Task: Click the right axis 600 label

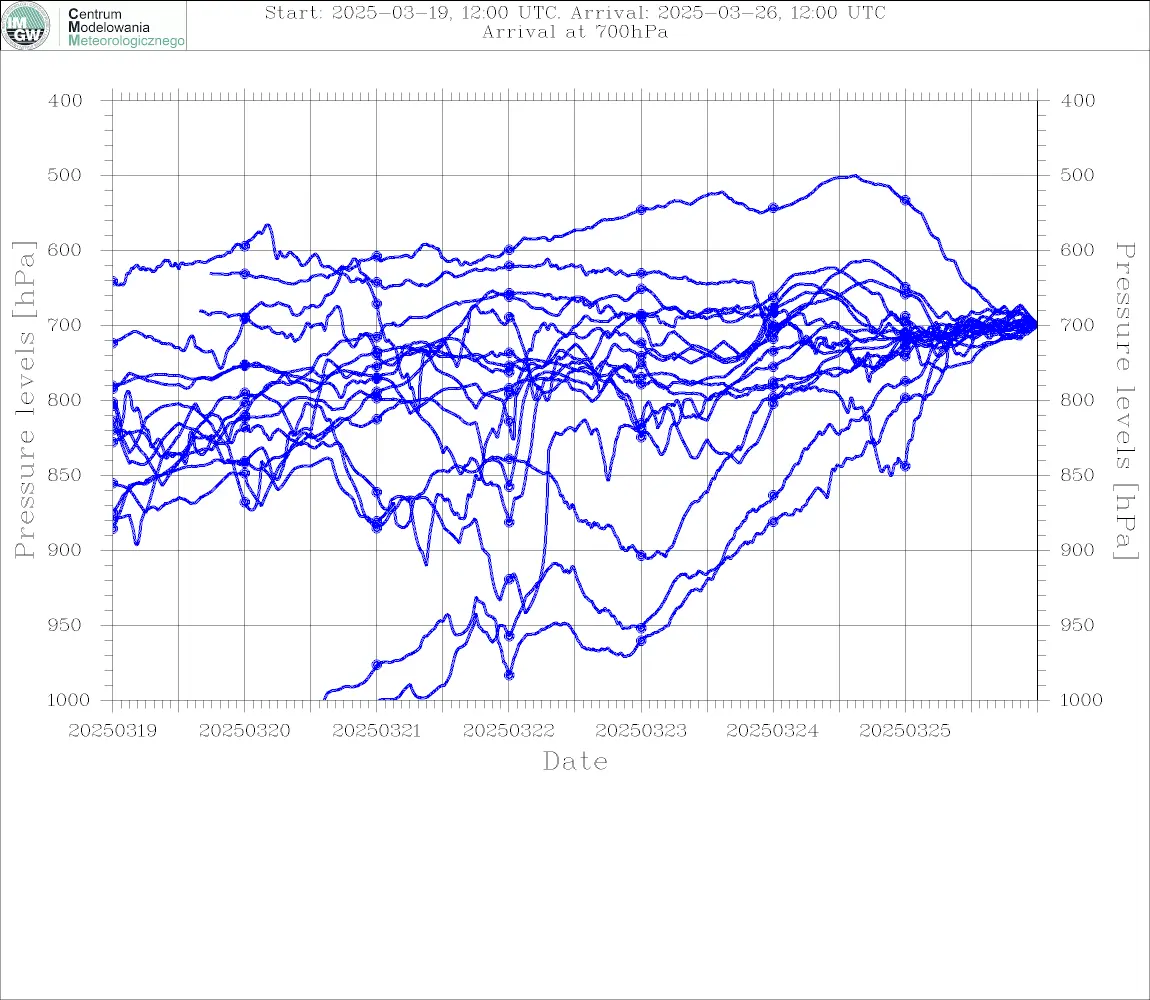Action: click(1077, 250)
